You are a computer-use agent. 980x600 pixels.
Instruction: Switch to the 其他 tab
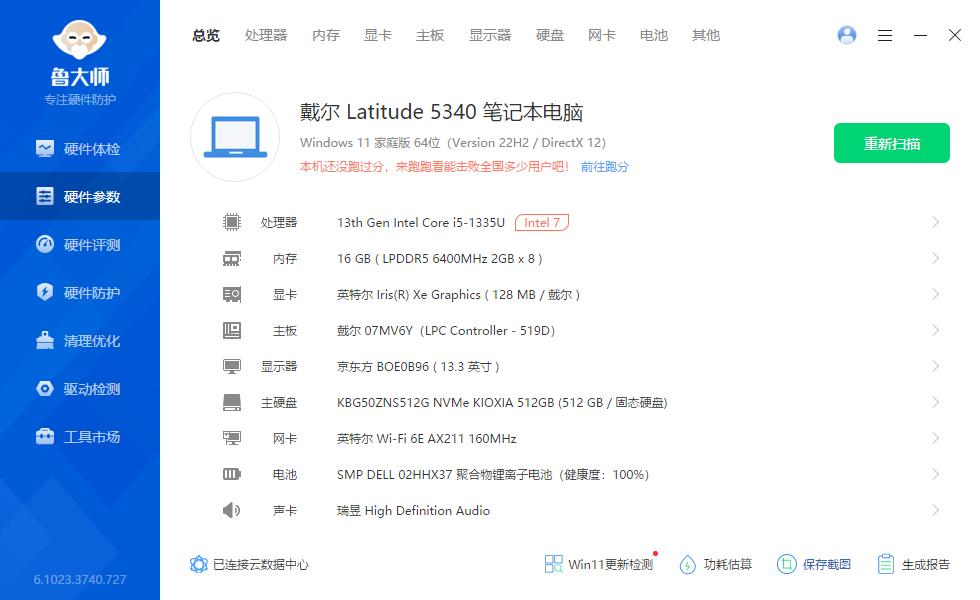tap(706, 36)
